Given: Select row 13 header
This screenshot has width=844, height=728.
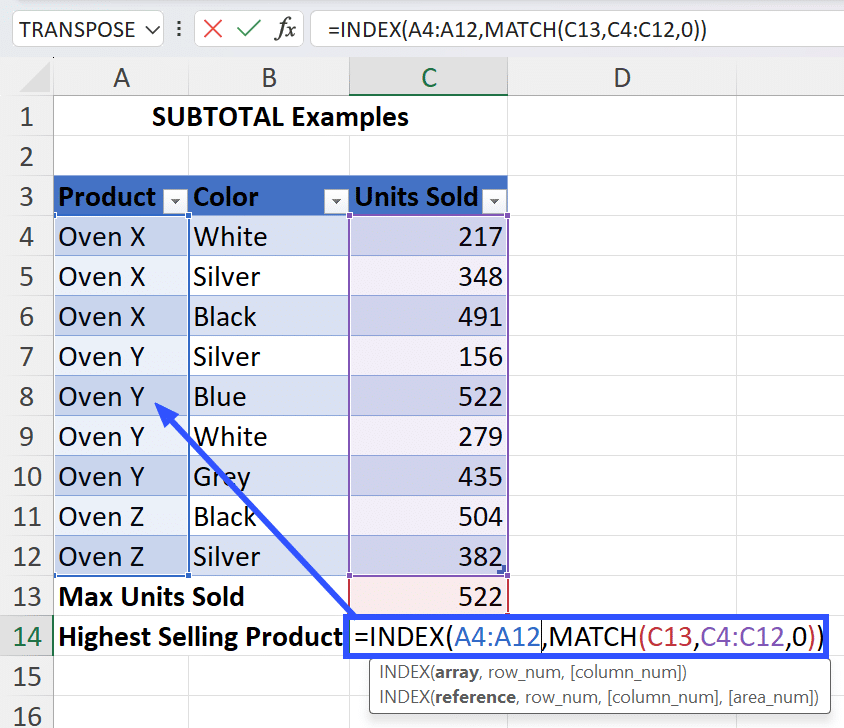Looking at the screenshot, I should click(26, 597).
